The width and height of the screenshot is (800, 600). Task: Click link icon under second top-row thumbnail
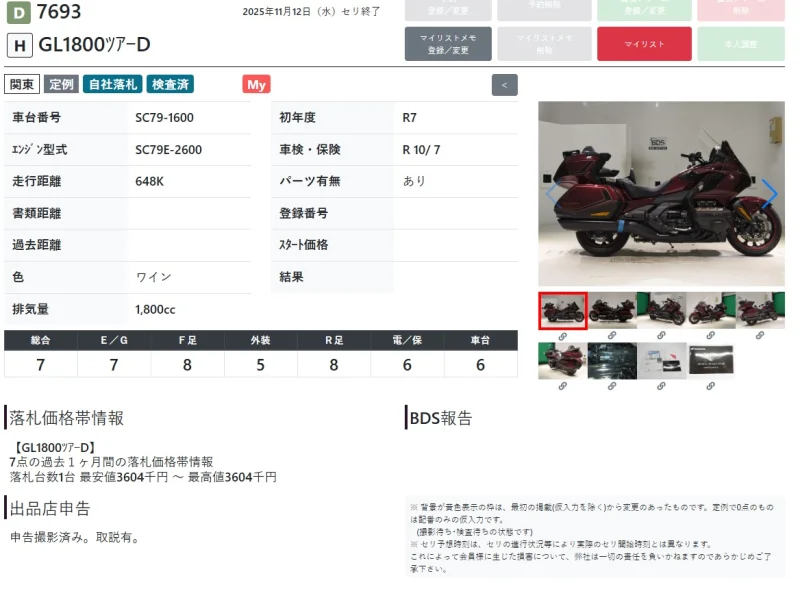pos(612,335)
